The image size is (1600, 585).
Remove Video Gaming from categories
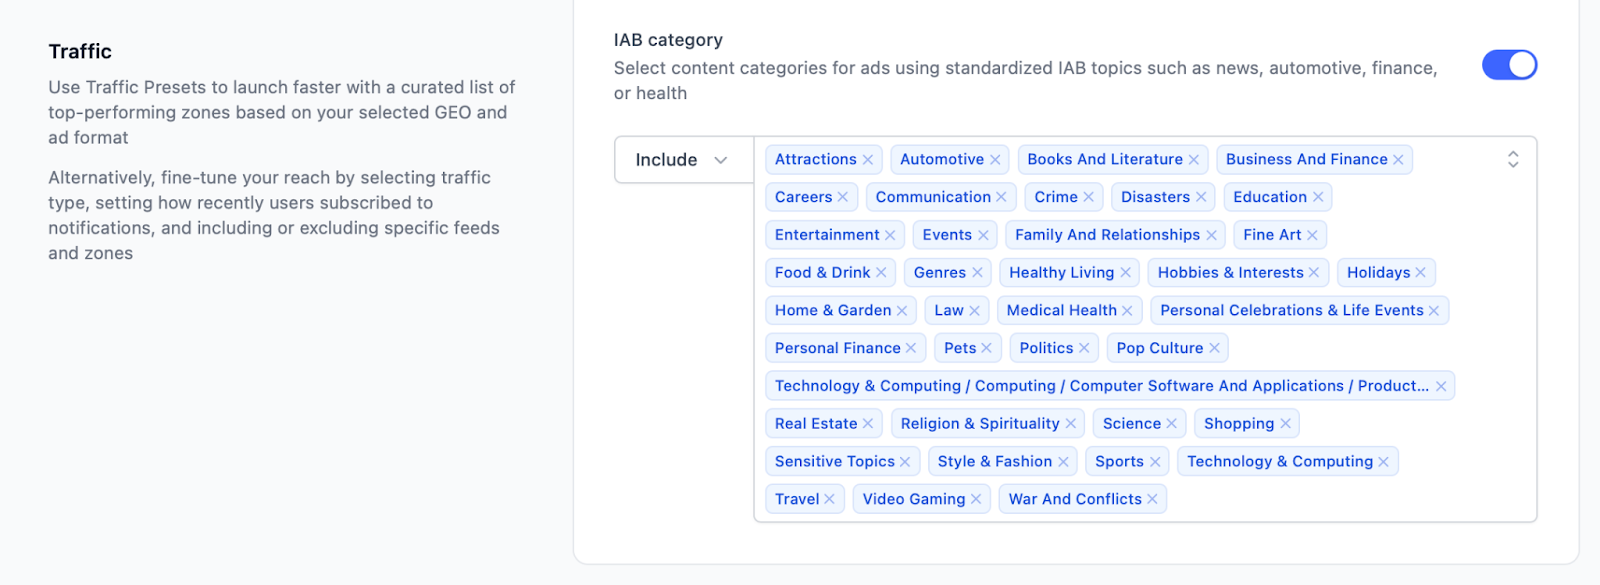click(976, 499)
